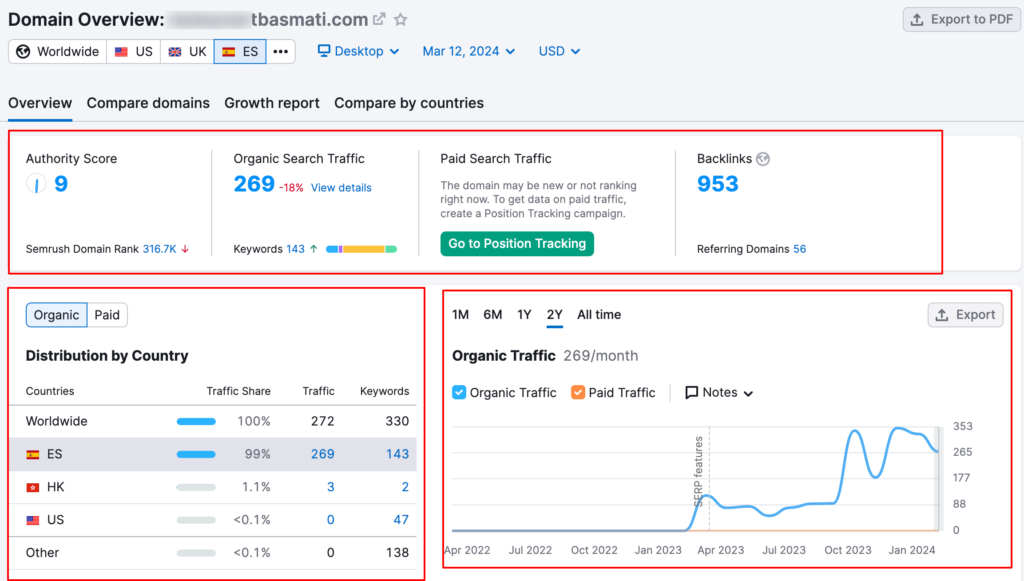The width and height of the screenshot is (1024, 581).
Task: Star this domain as favorite
Action: click(x=400, y=20)
